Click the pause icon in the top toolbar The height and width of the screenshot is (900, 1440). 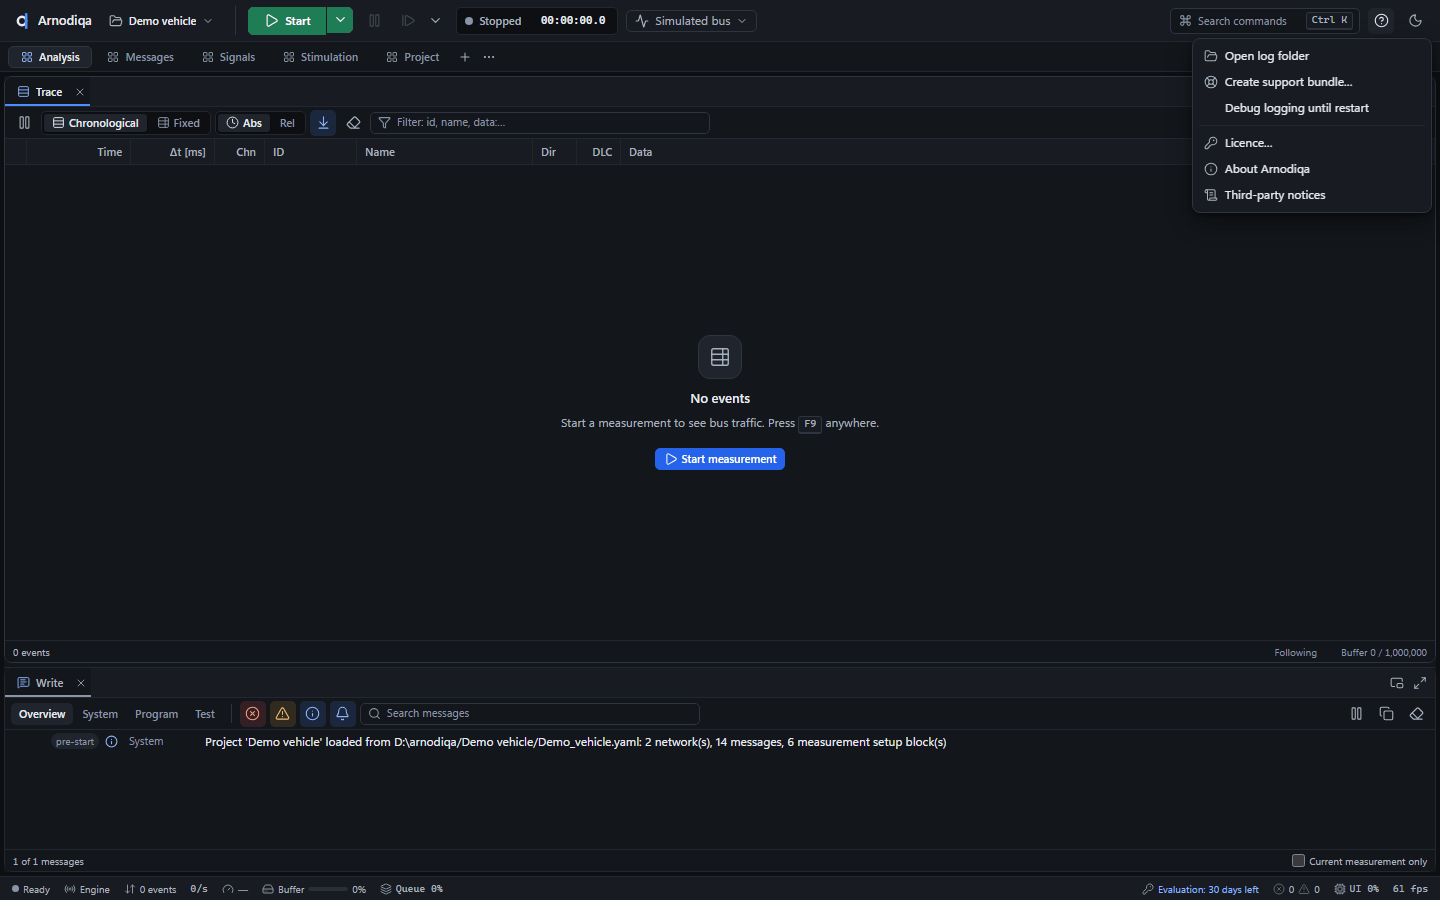(x=374, y=21)
